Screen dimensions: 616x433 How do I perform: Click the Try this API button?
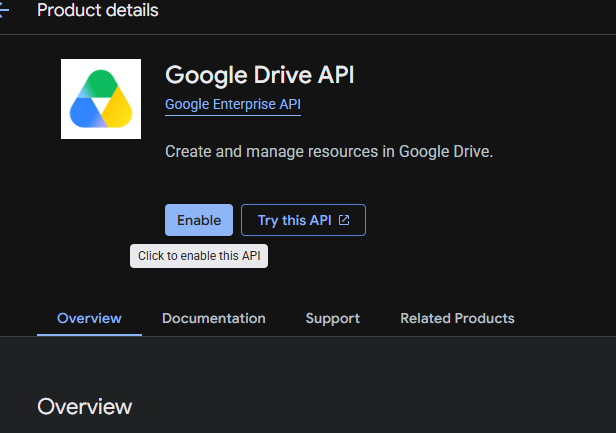pos(303,220)
